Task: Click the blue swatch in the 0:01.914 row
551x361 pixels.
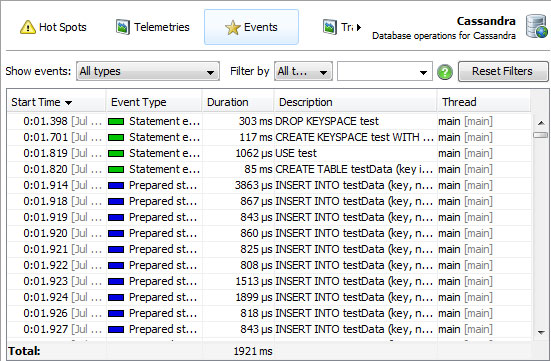Action: click(116, 186)
